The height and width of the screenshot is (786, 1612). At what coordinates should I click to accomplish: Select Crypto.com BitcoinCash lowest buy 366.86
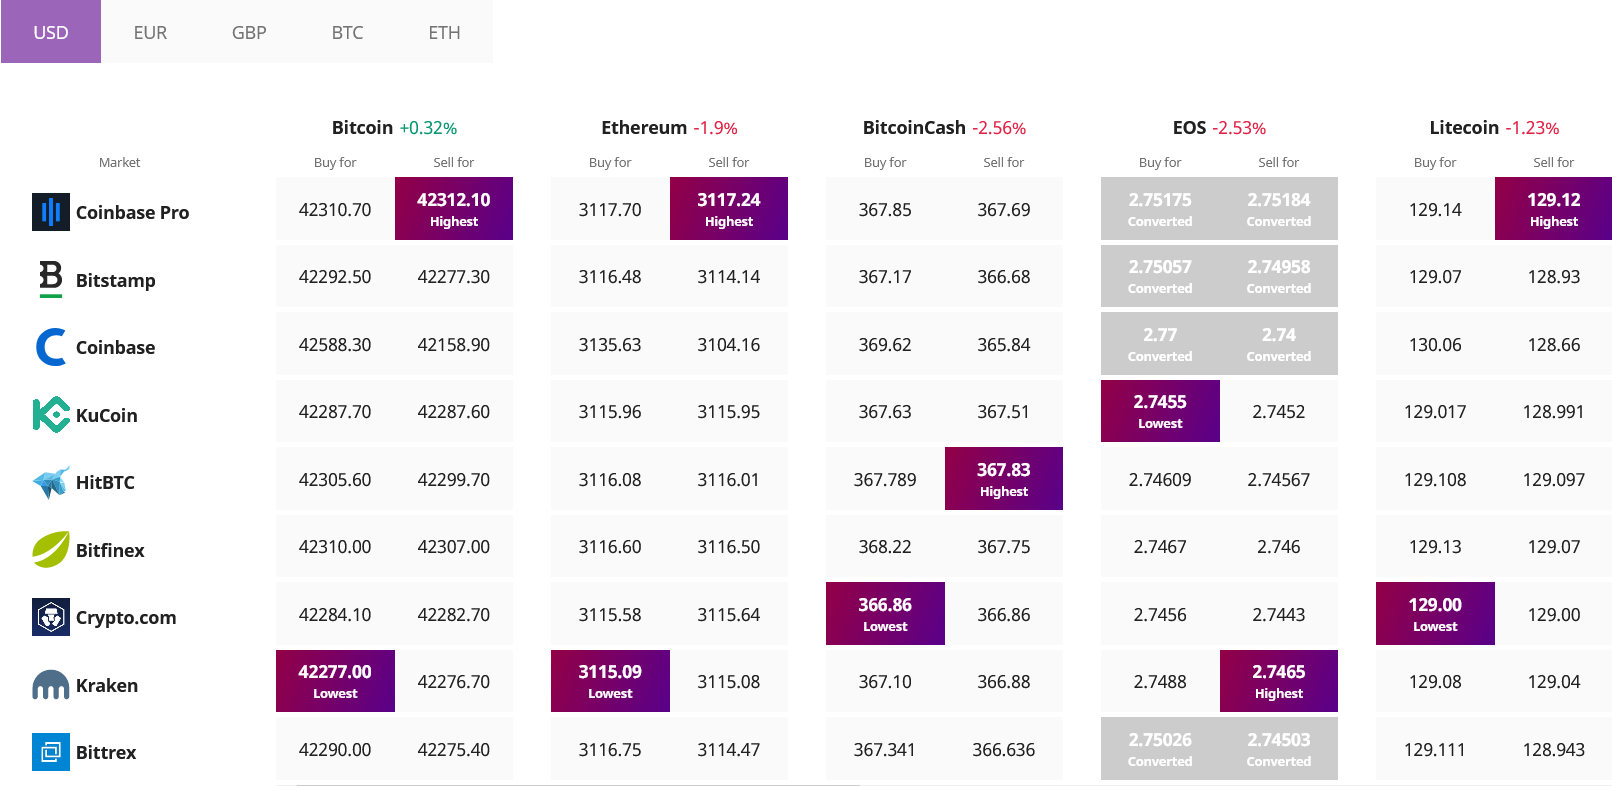tap(885, 613)
